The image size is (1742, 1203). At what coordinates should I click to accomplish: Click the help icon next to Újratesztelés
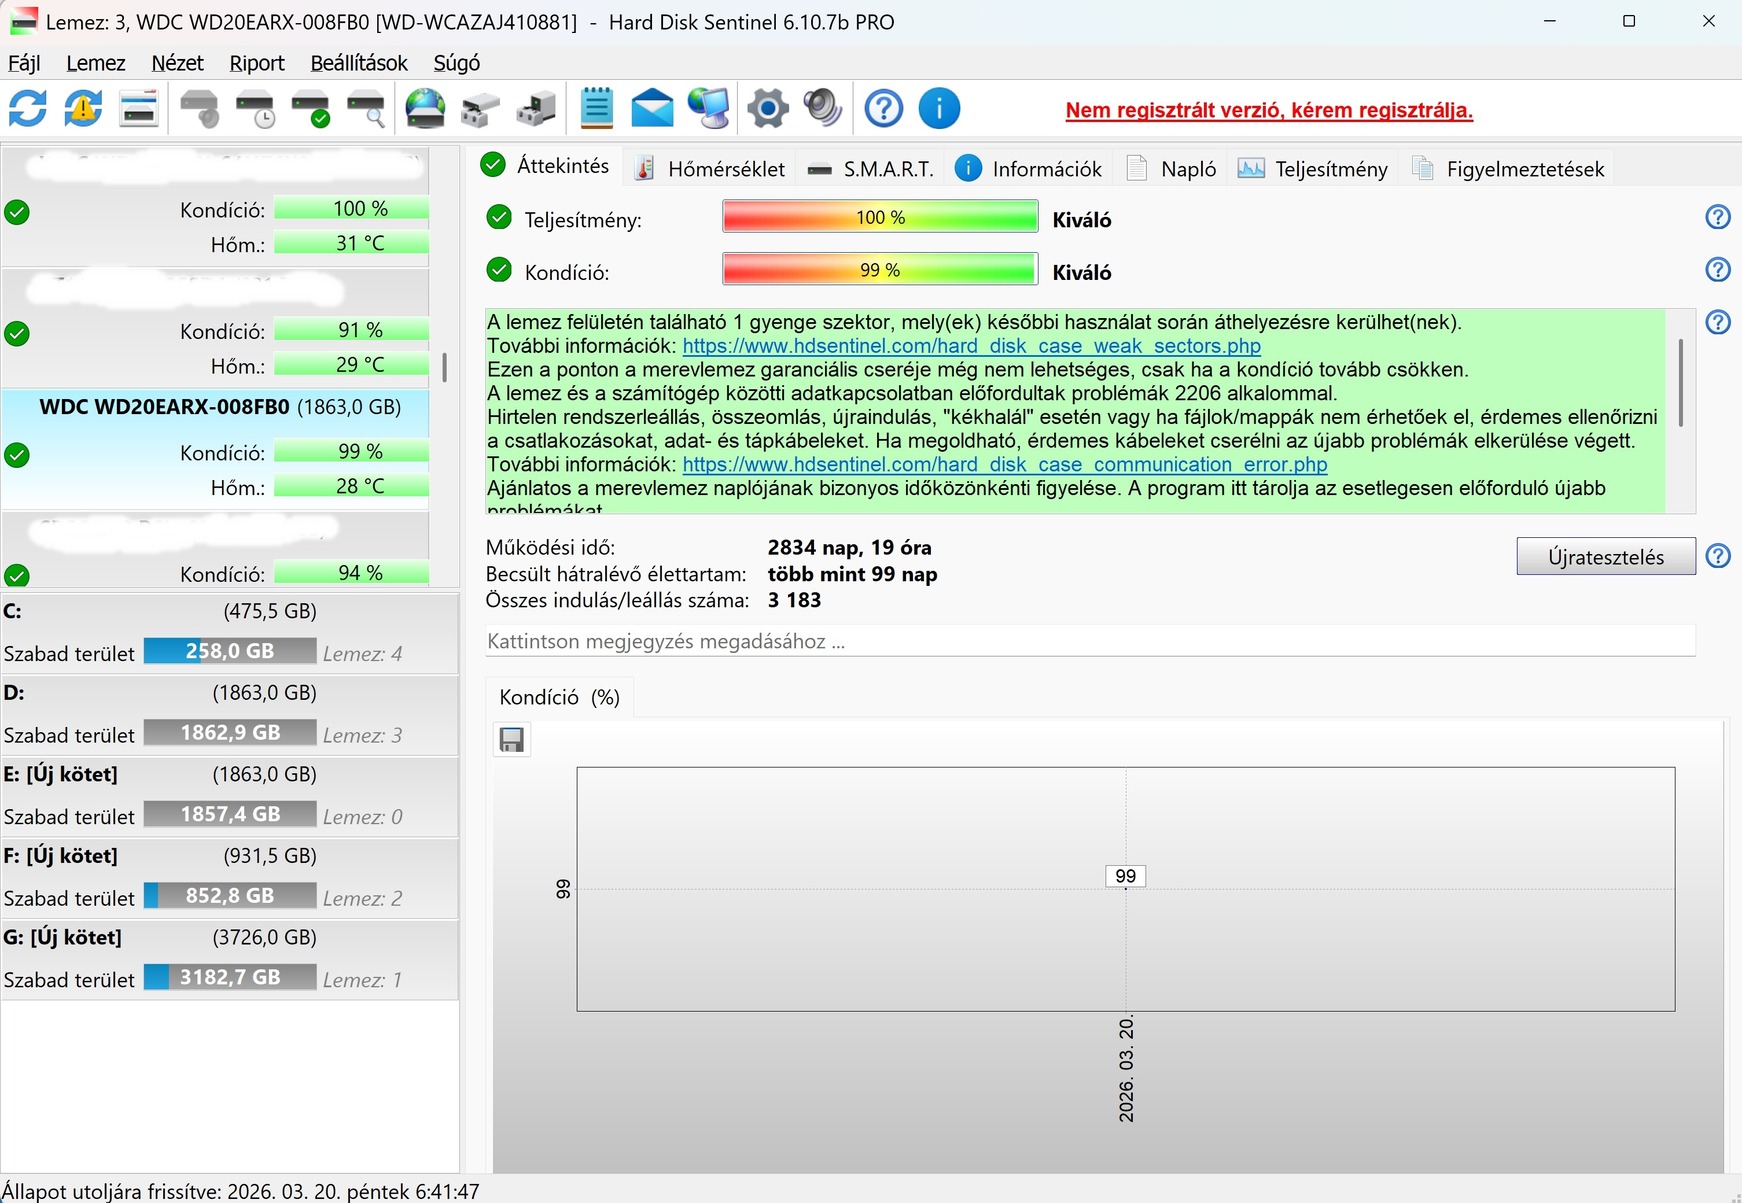tap(1718, 556)
